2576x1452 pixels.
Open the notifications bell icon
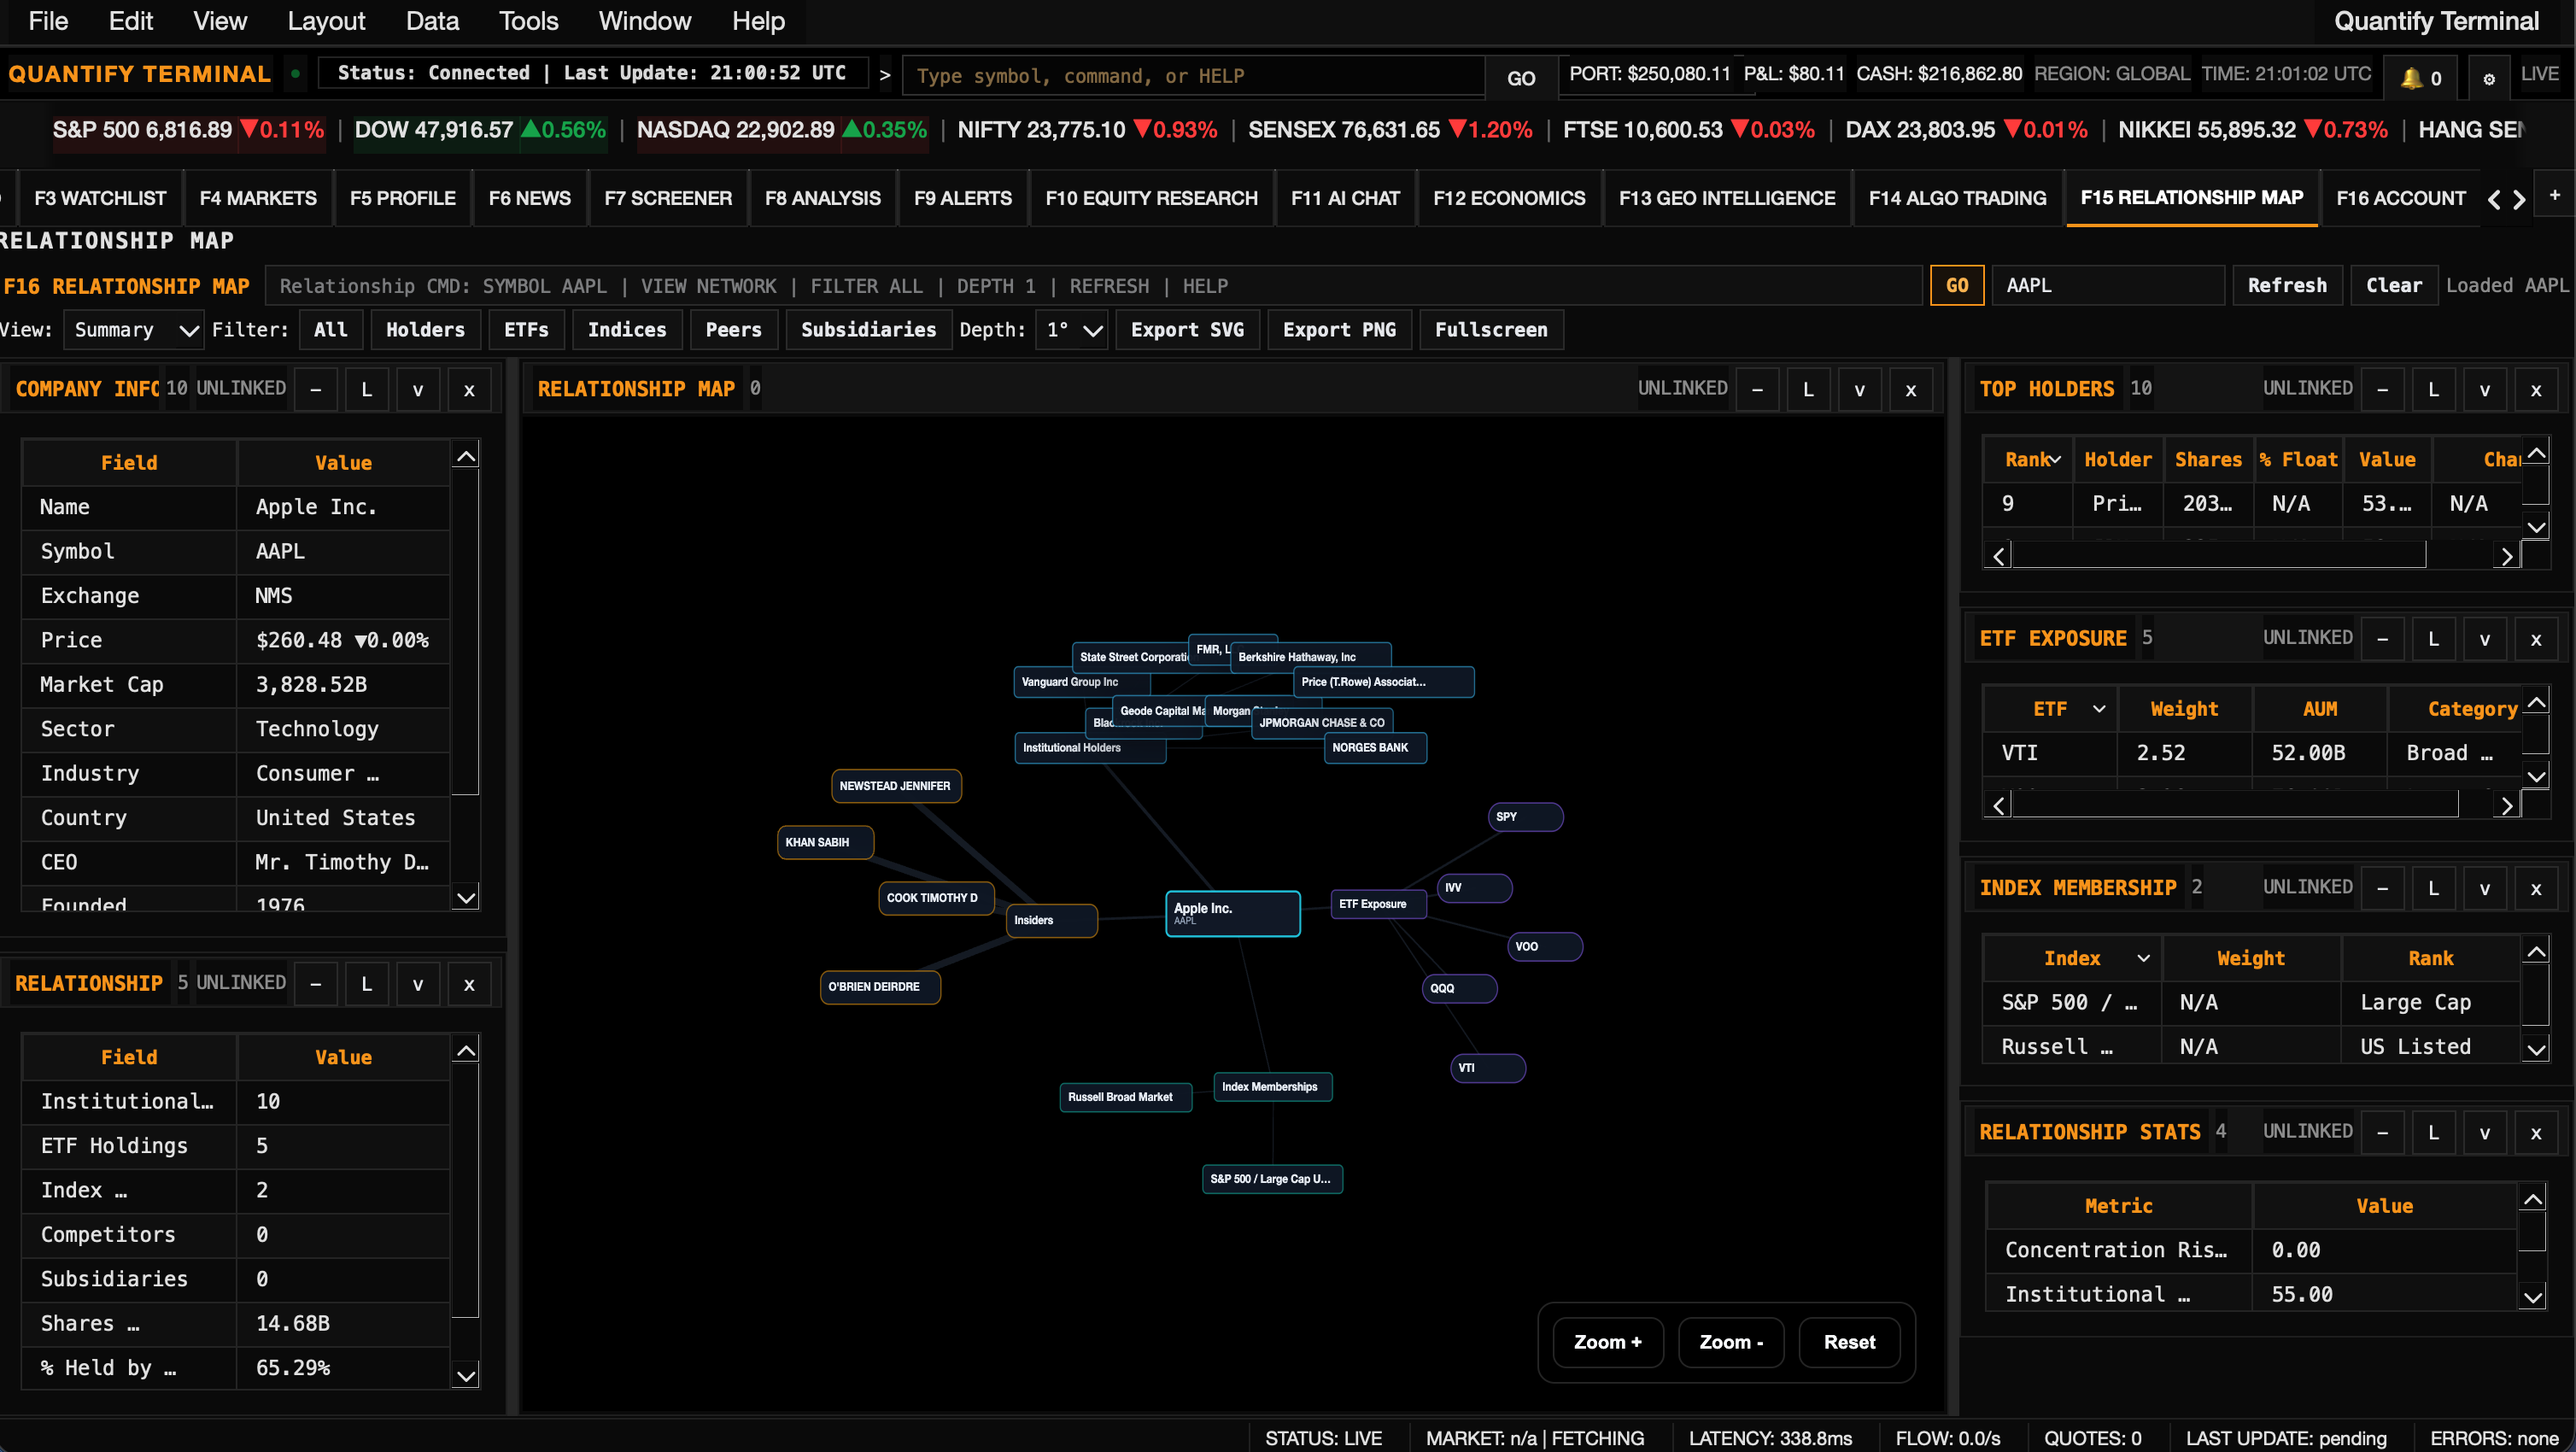click(x=2420, y=77)
